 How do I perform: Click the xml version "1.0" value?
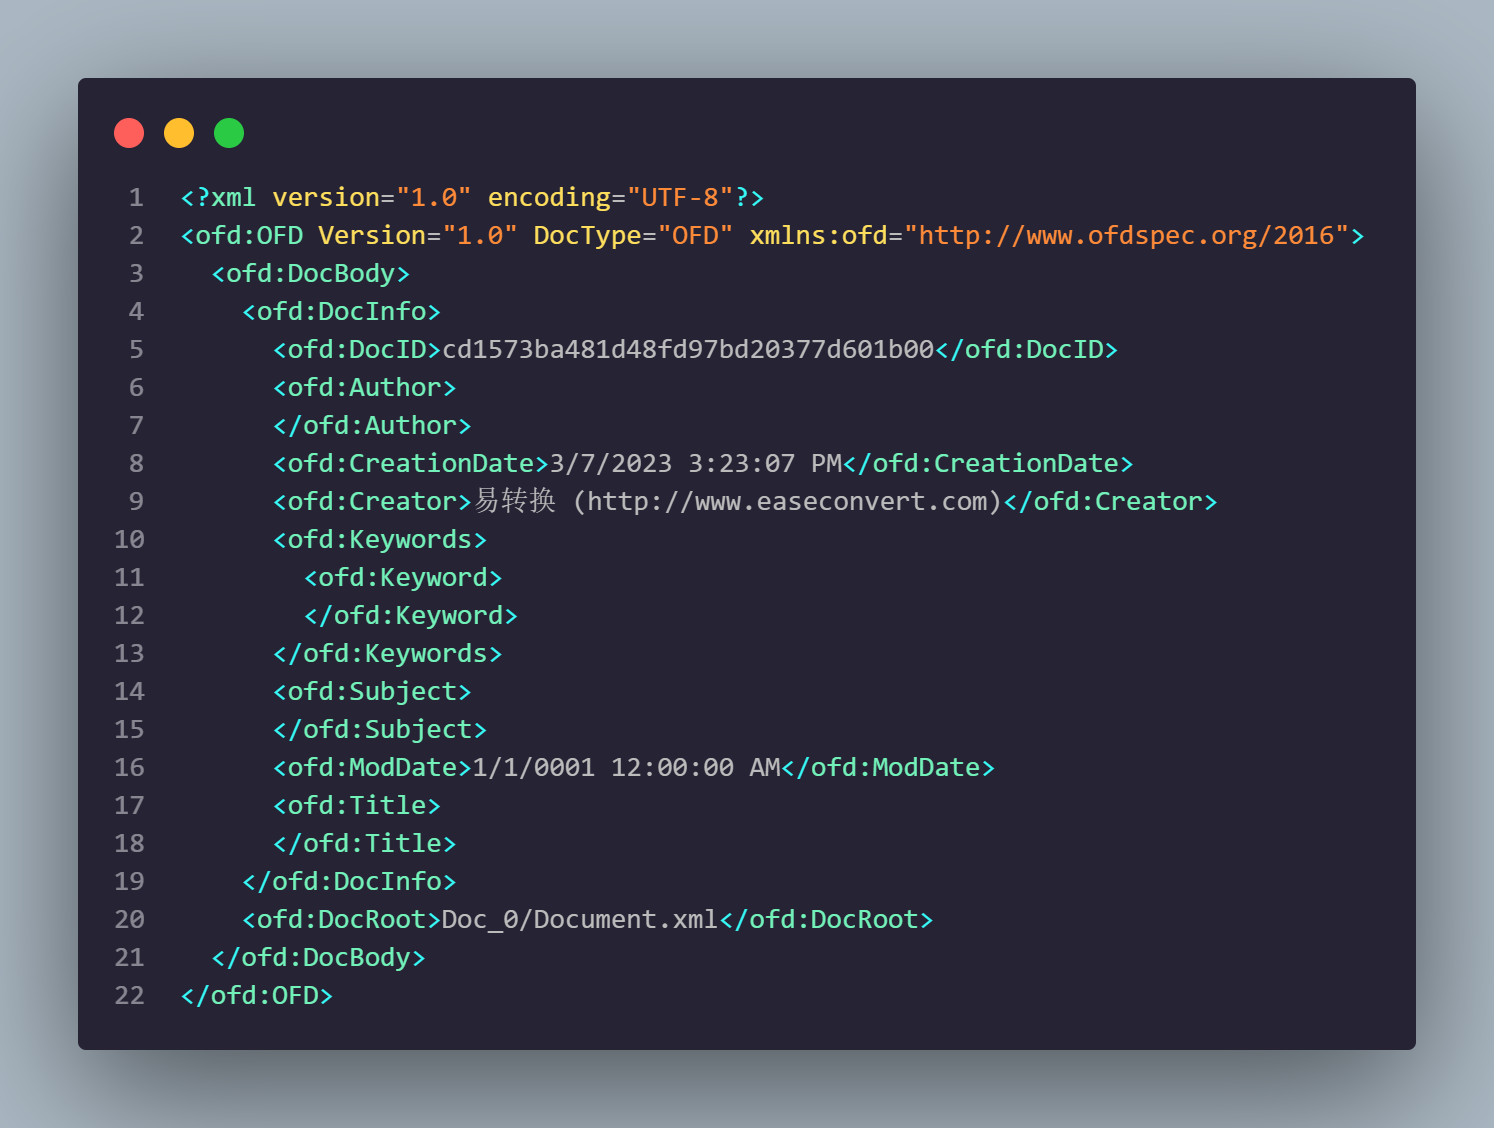coord(434,198)
